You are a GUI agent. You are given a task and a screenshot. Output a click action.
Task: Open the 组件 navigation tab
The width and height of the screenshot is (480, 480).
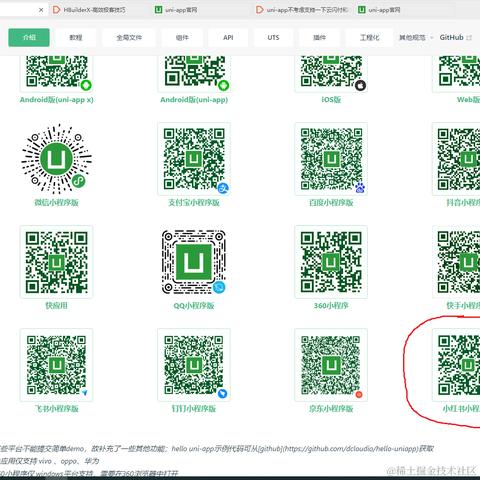(182, 37)
